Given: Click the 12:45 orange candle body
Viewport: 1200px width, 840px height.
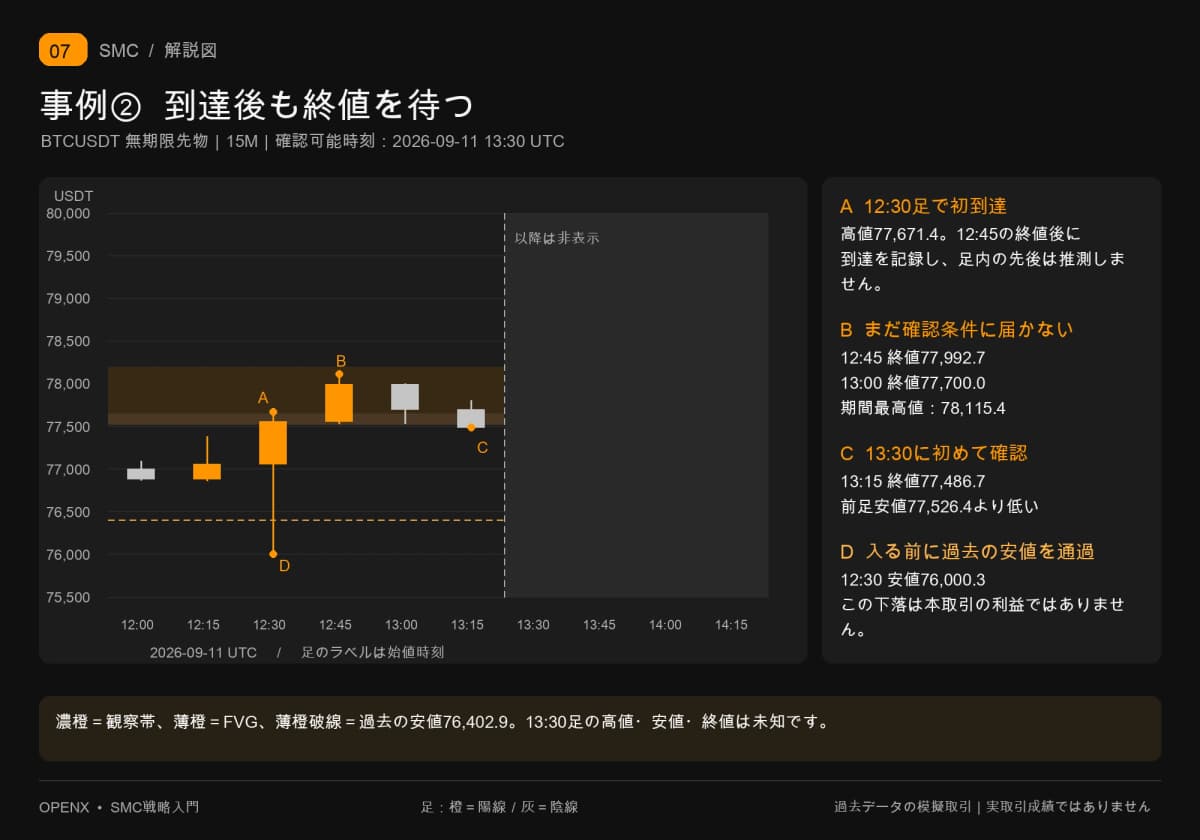Looking at the screenshot, I should (339, 403).
